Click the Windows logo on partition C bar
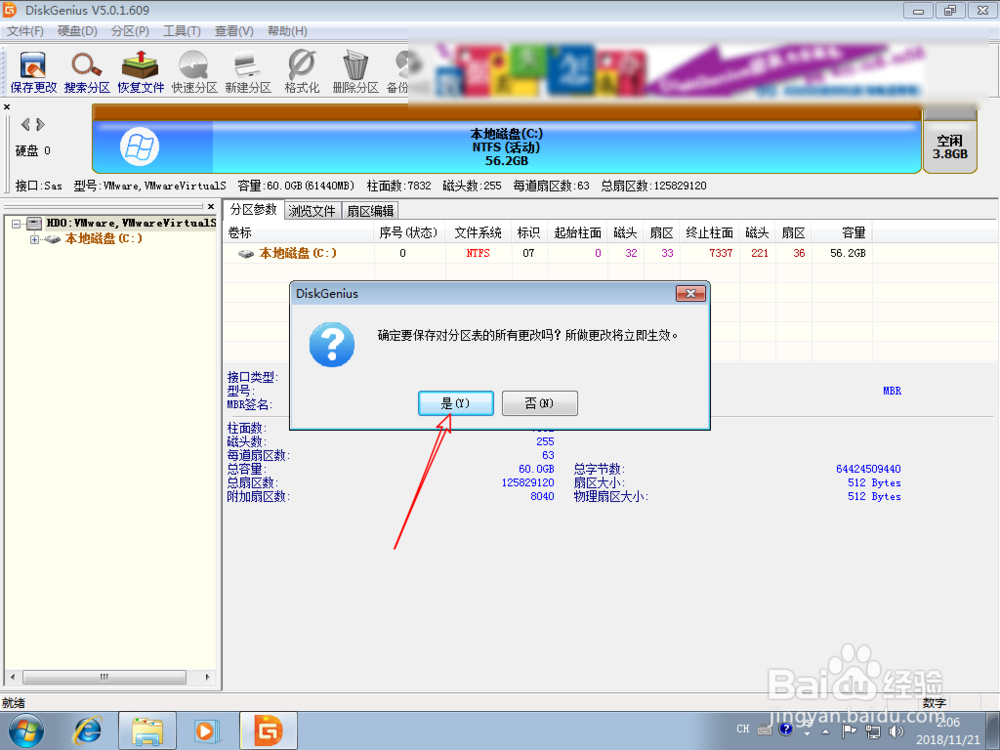 [139, 147]
